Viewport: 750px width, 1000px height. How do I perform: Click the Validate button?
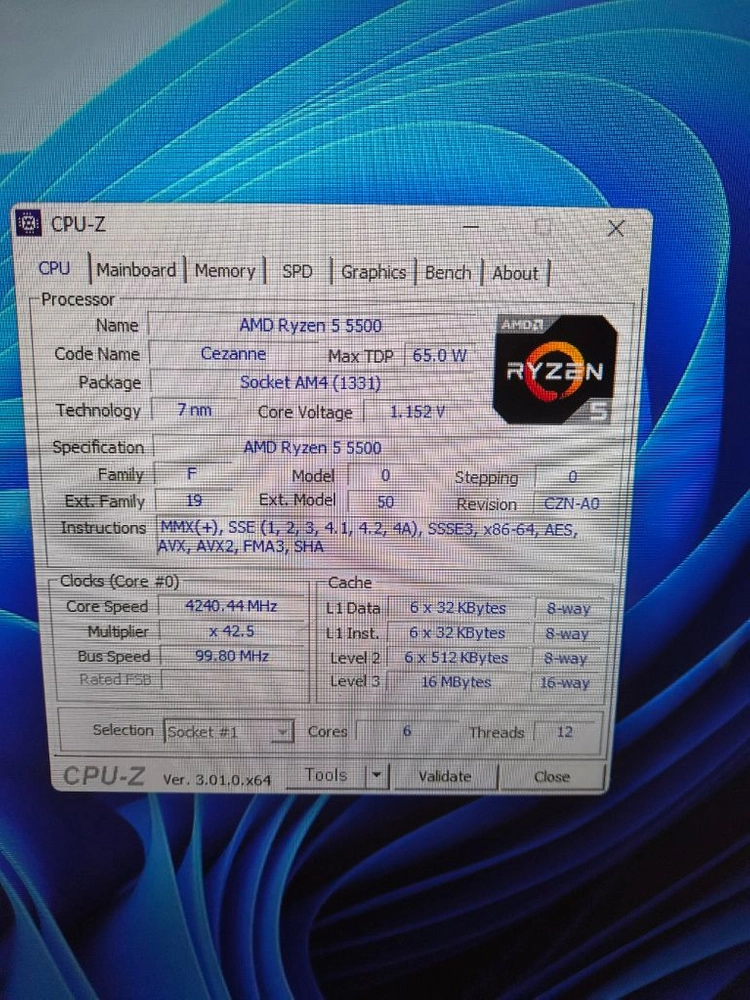click(x=445, y=776)
